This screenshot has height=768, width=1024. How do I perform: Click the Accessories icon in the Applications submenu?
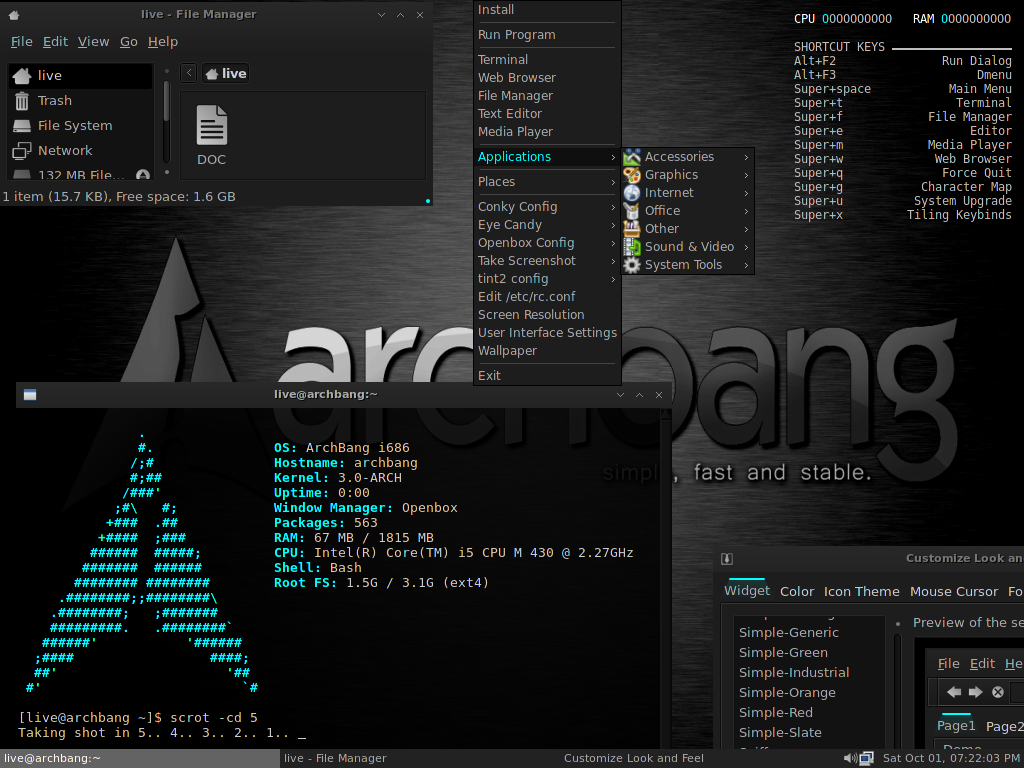632,156
